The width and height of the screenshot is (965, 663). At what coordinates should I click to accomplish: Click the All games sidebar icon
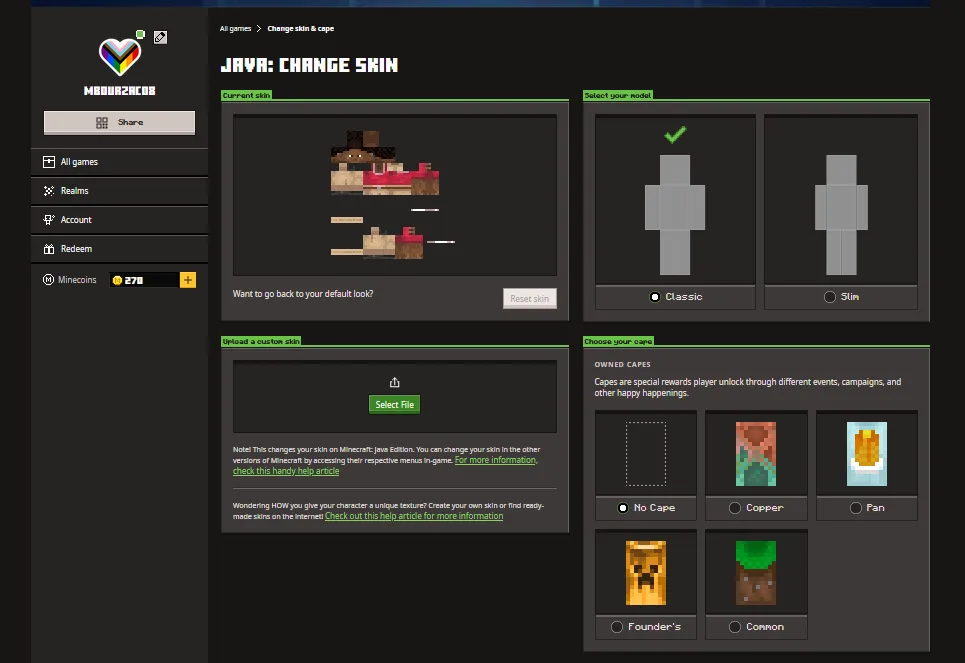point(49,162)
